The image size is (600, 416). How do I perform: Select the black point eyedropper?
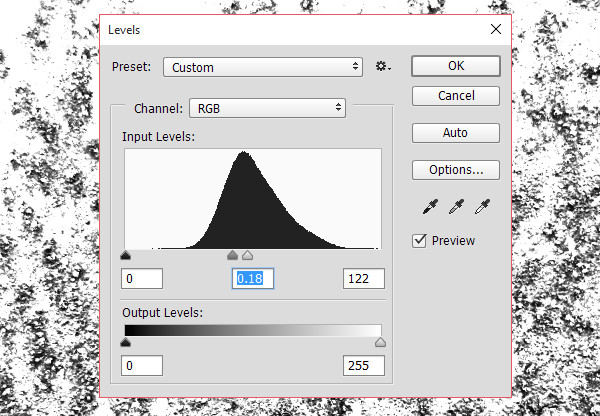pos(429,207)
